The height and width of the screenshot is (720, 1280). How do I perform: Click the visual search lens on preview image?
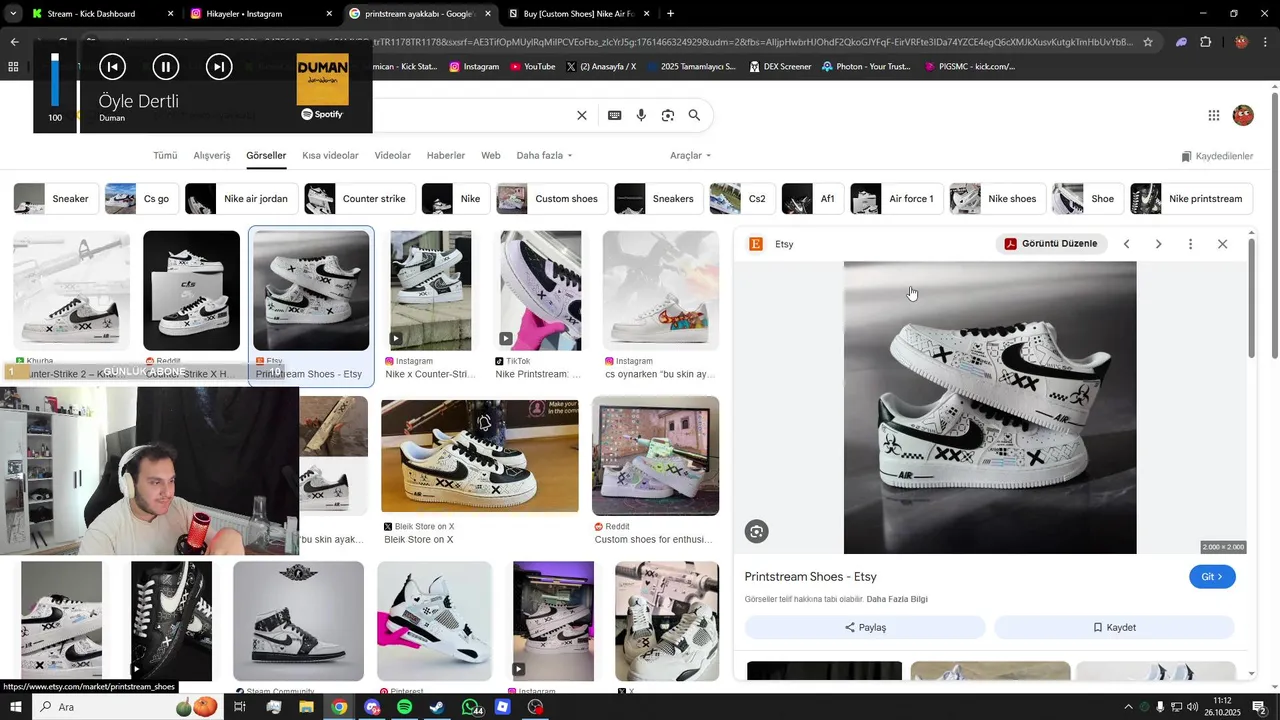point(757,532)
